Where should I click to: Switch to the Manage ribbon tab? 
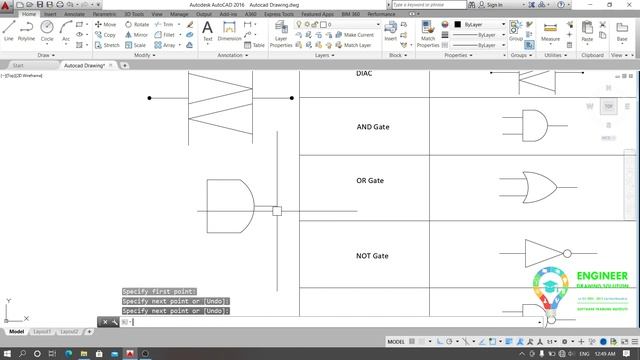coord(179,14)
